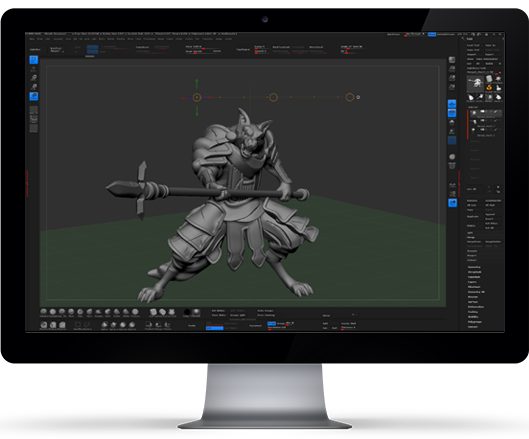Click the paintbrush icon on second subtool row

(495, 120)
